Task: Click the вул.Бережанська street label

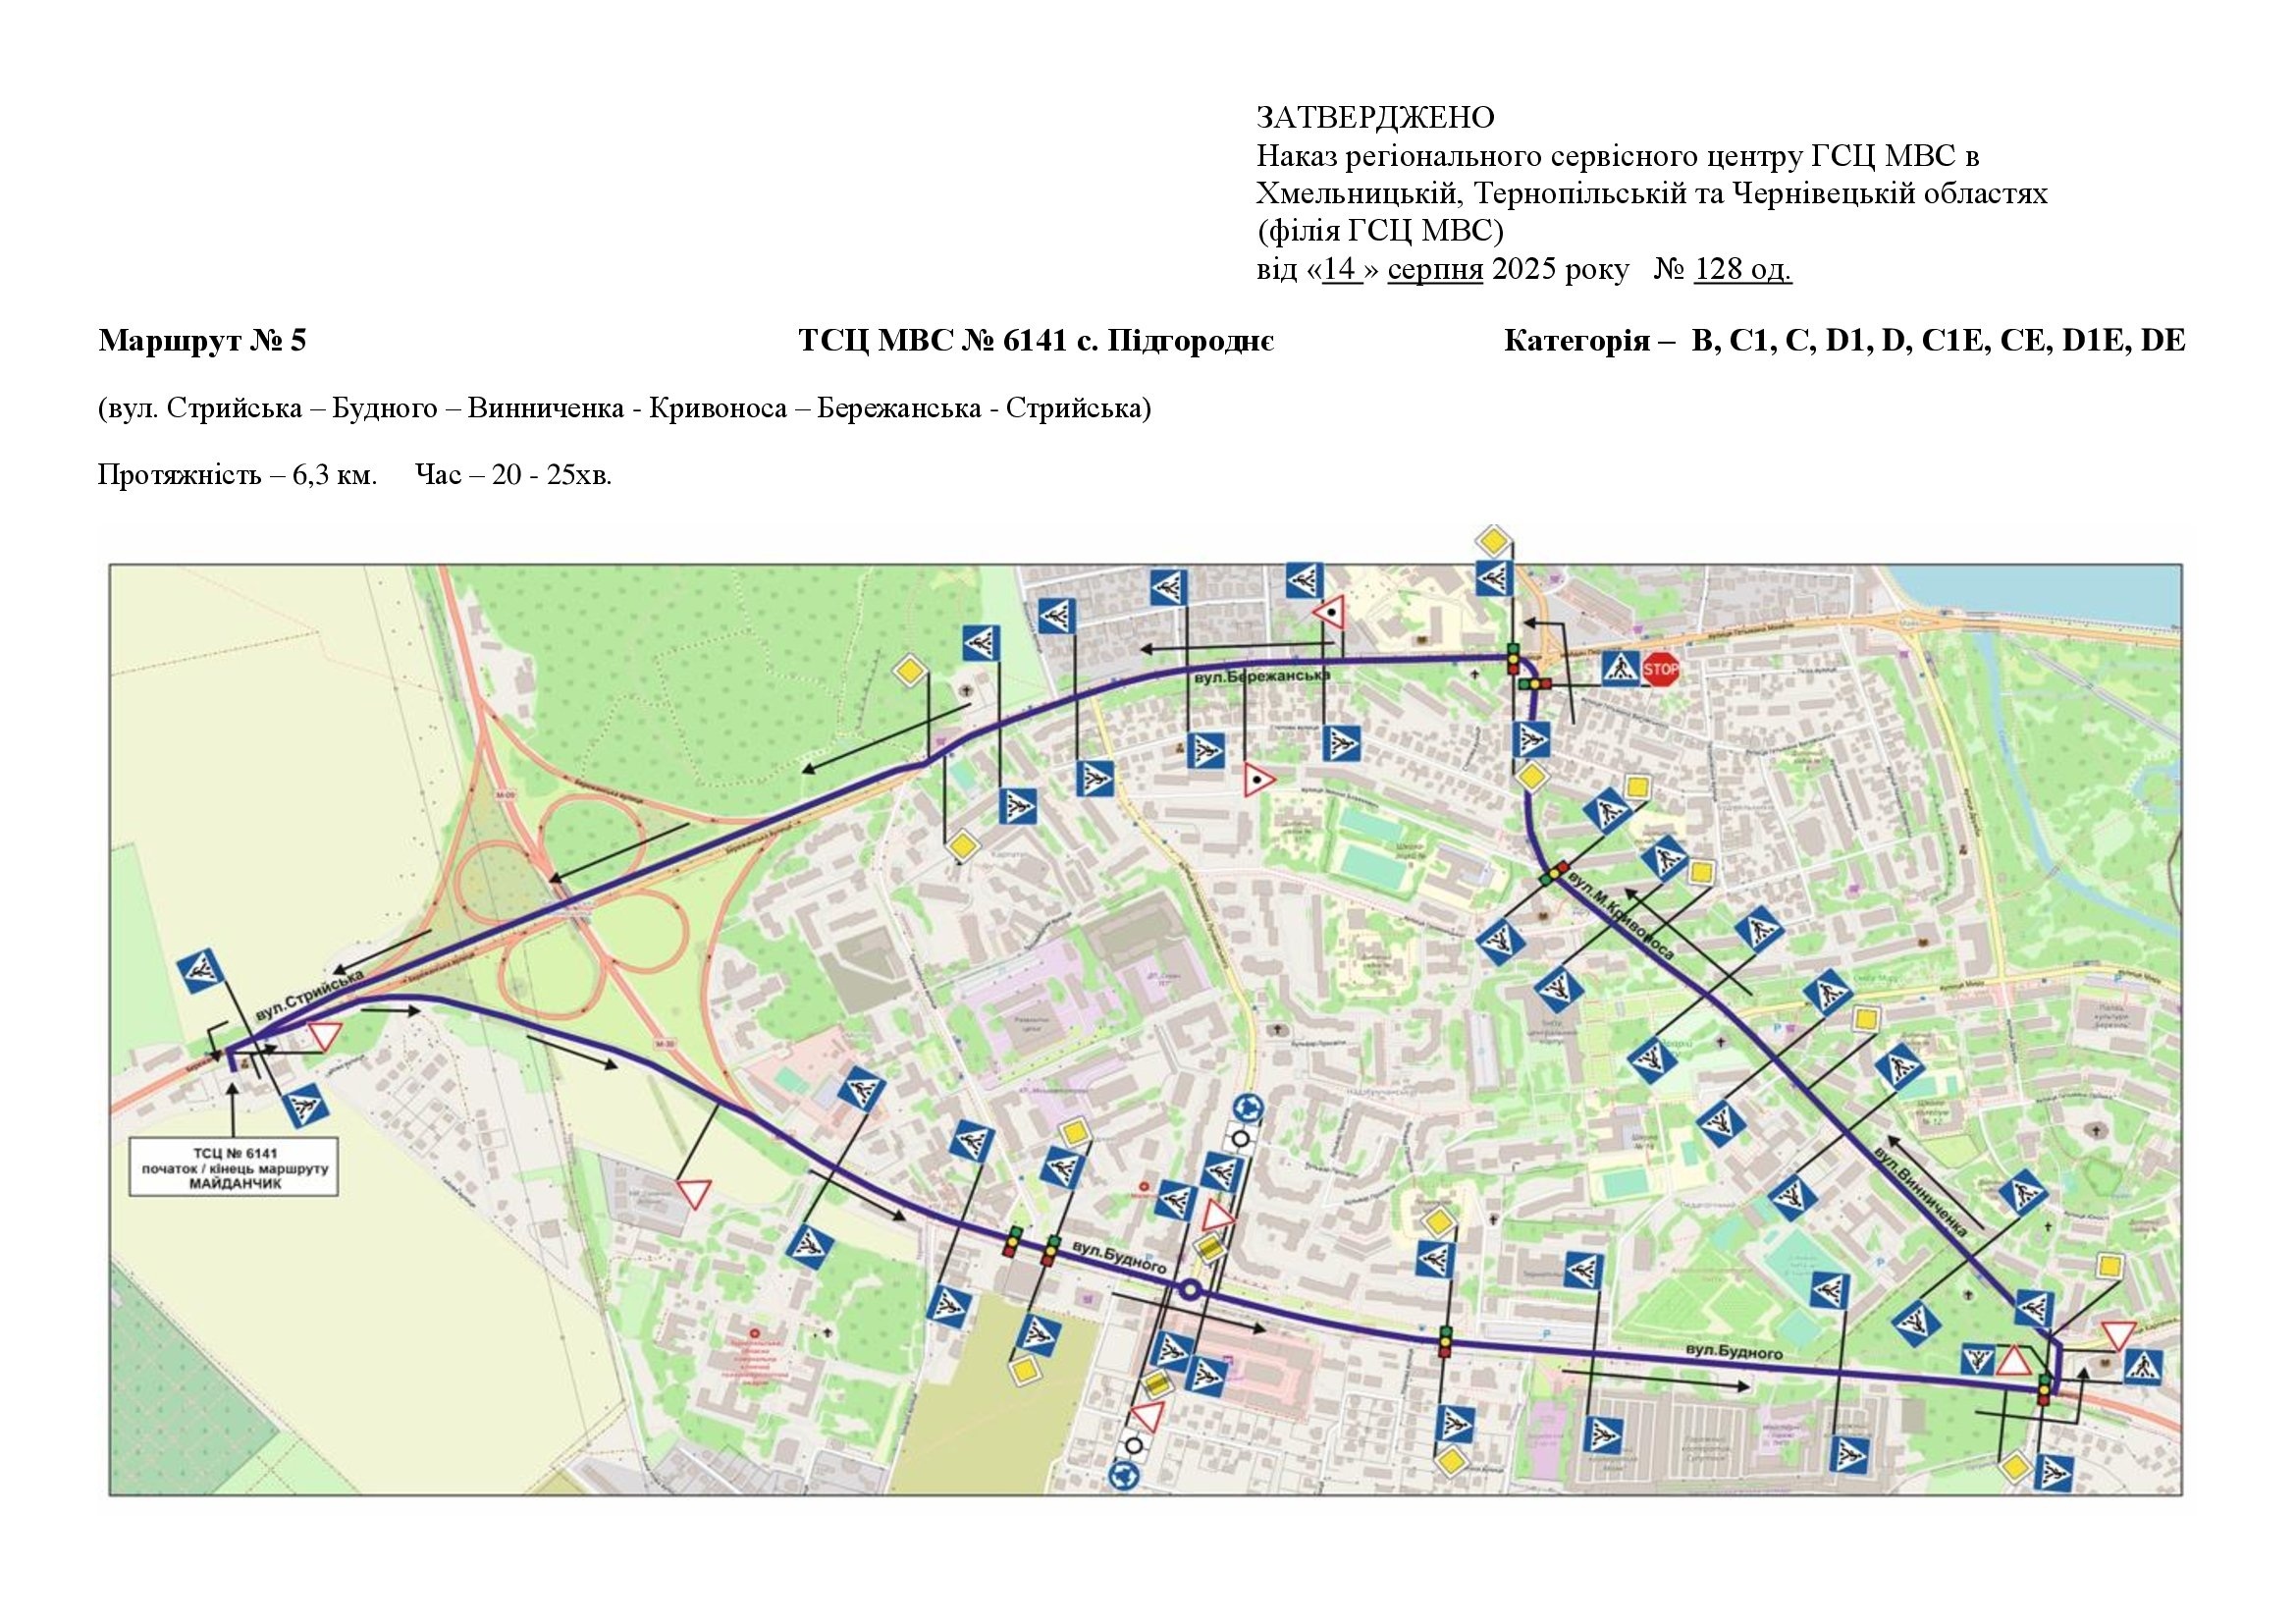Action: [x=1263, y=679]
